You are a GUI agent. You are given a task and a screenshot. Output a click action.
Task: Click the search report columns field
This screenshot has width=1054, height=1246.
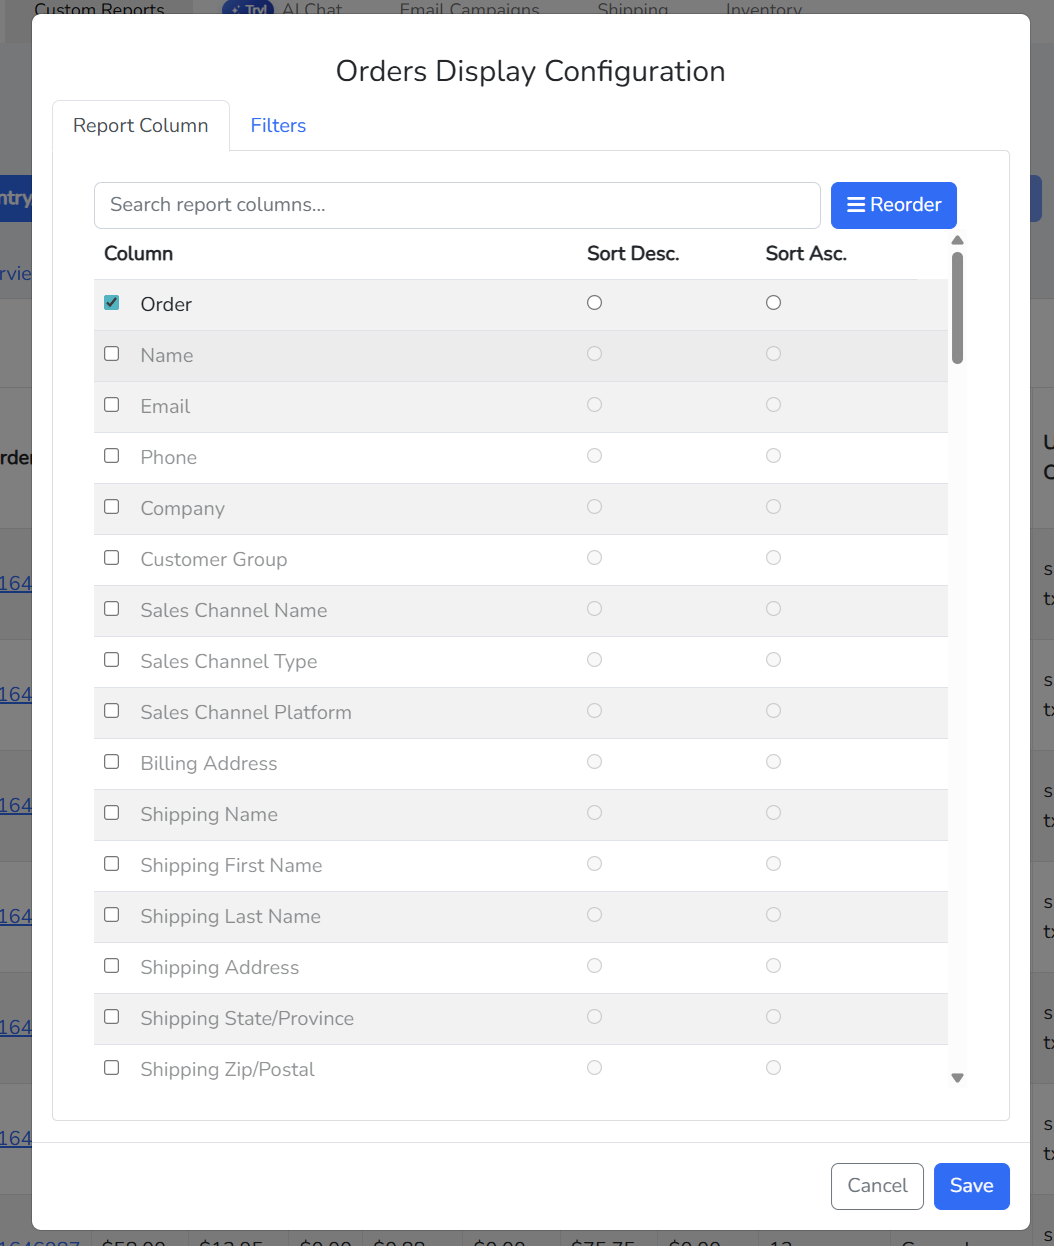click(456, 205)
